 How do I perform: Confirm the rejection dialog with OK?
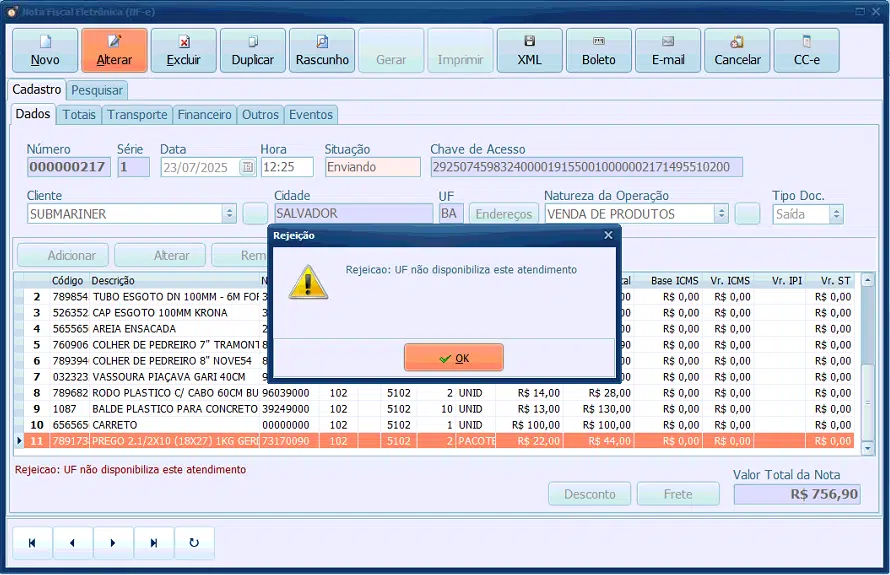click(x=454, y=358)
